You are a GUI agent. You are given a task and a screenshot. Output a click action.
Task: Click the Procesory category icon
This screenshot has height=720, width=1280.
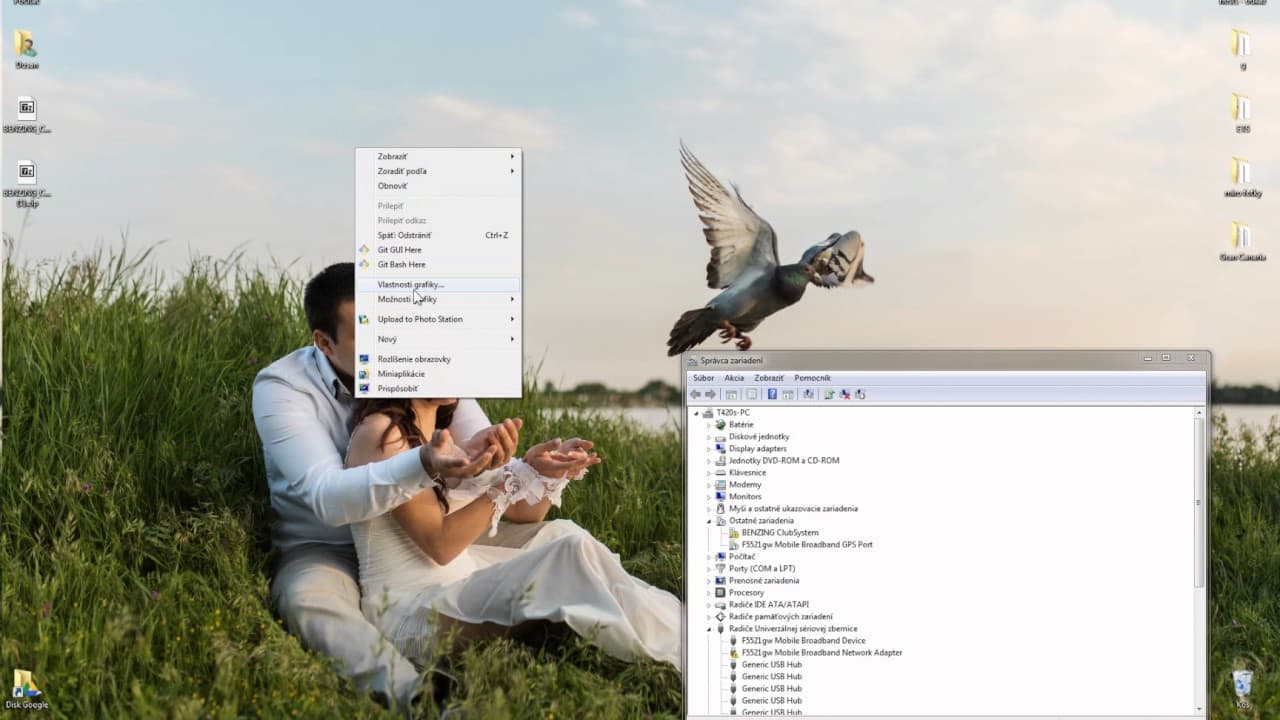click(x=720, y=593)
